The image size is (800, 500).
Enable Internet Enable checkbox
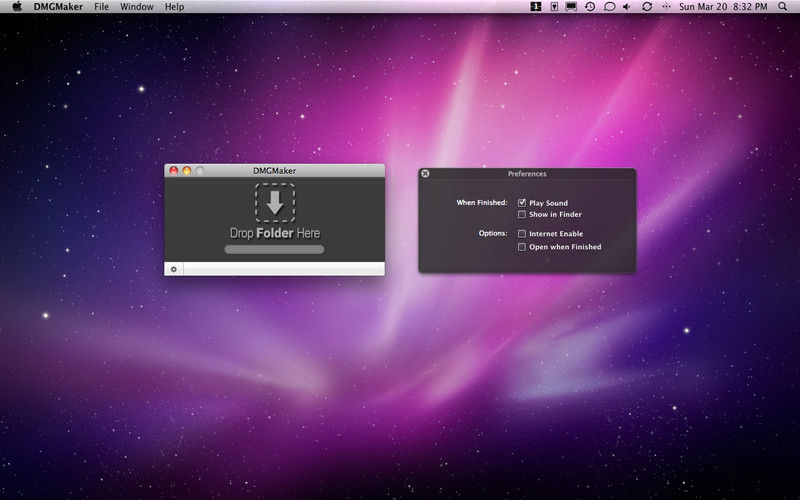[521, 234]
